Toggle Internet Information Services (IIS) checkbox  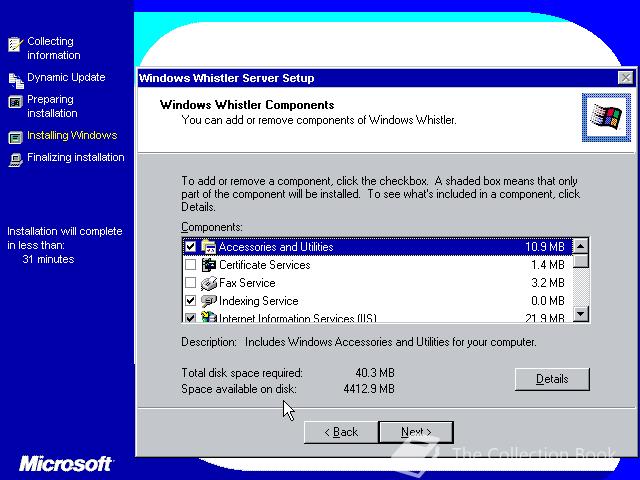click(190, 318)
